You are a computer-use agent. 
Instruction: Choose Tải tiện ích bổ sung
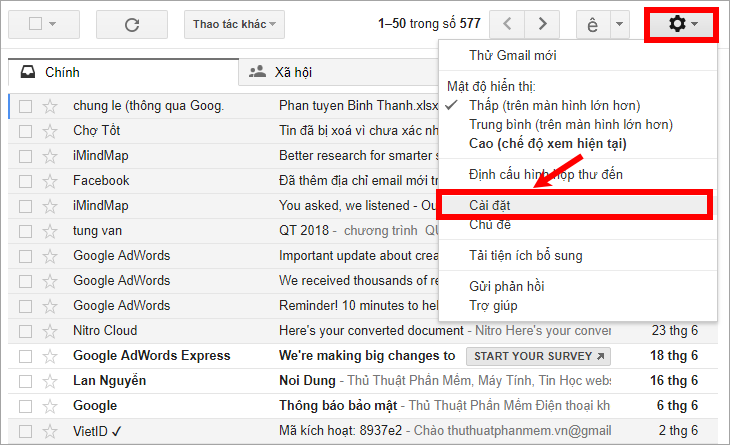526,256
